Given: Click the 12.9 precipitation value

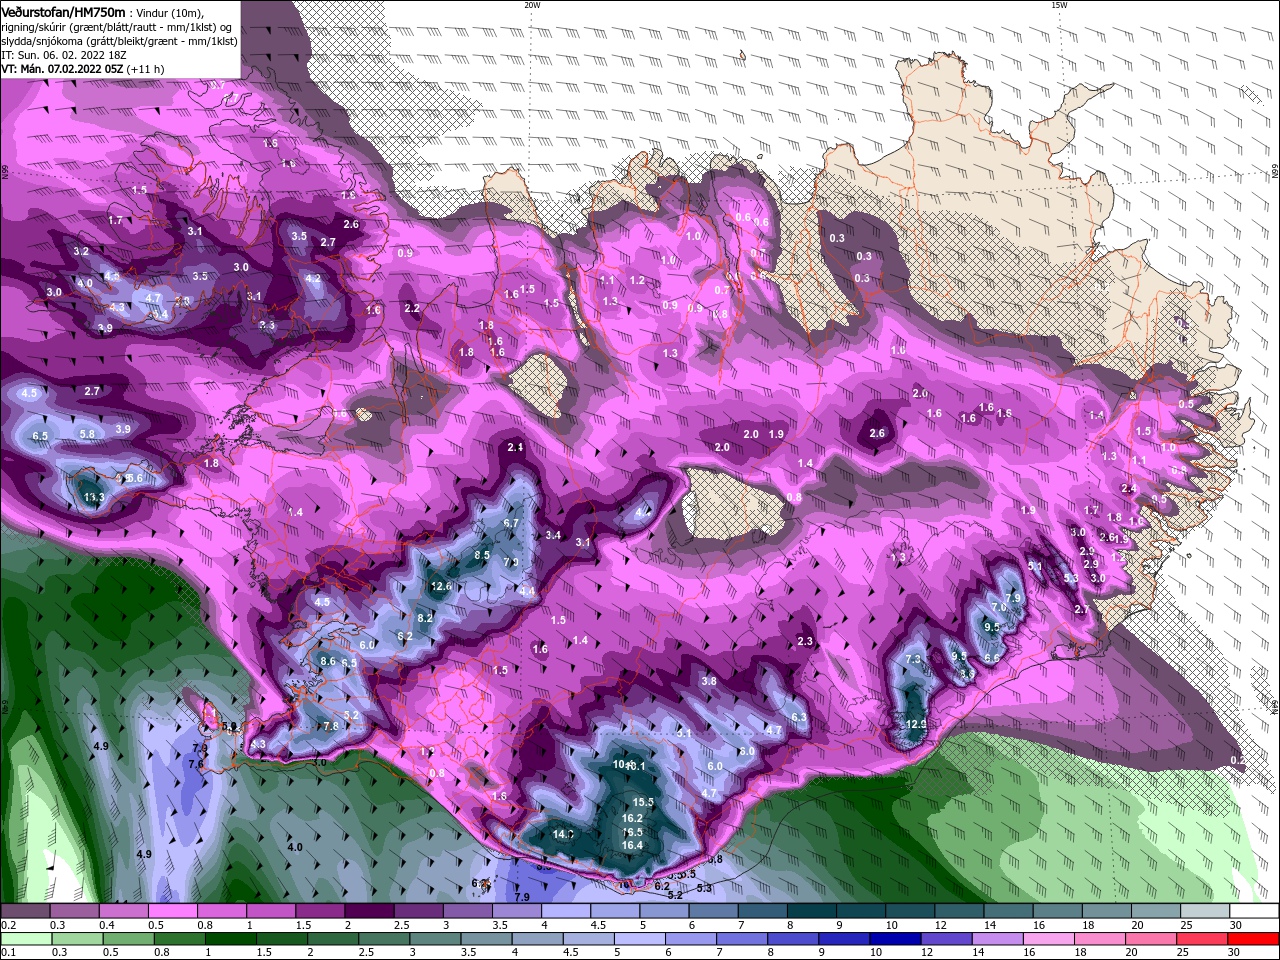Looking at the screenshot, I should 916,724.
